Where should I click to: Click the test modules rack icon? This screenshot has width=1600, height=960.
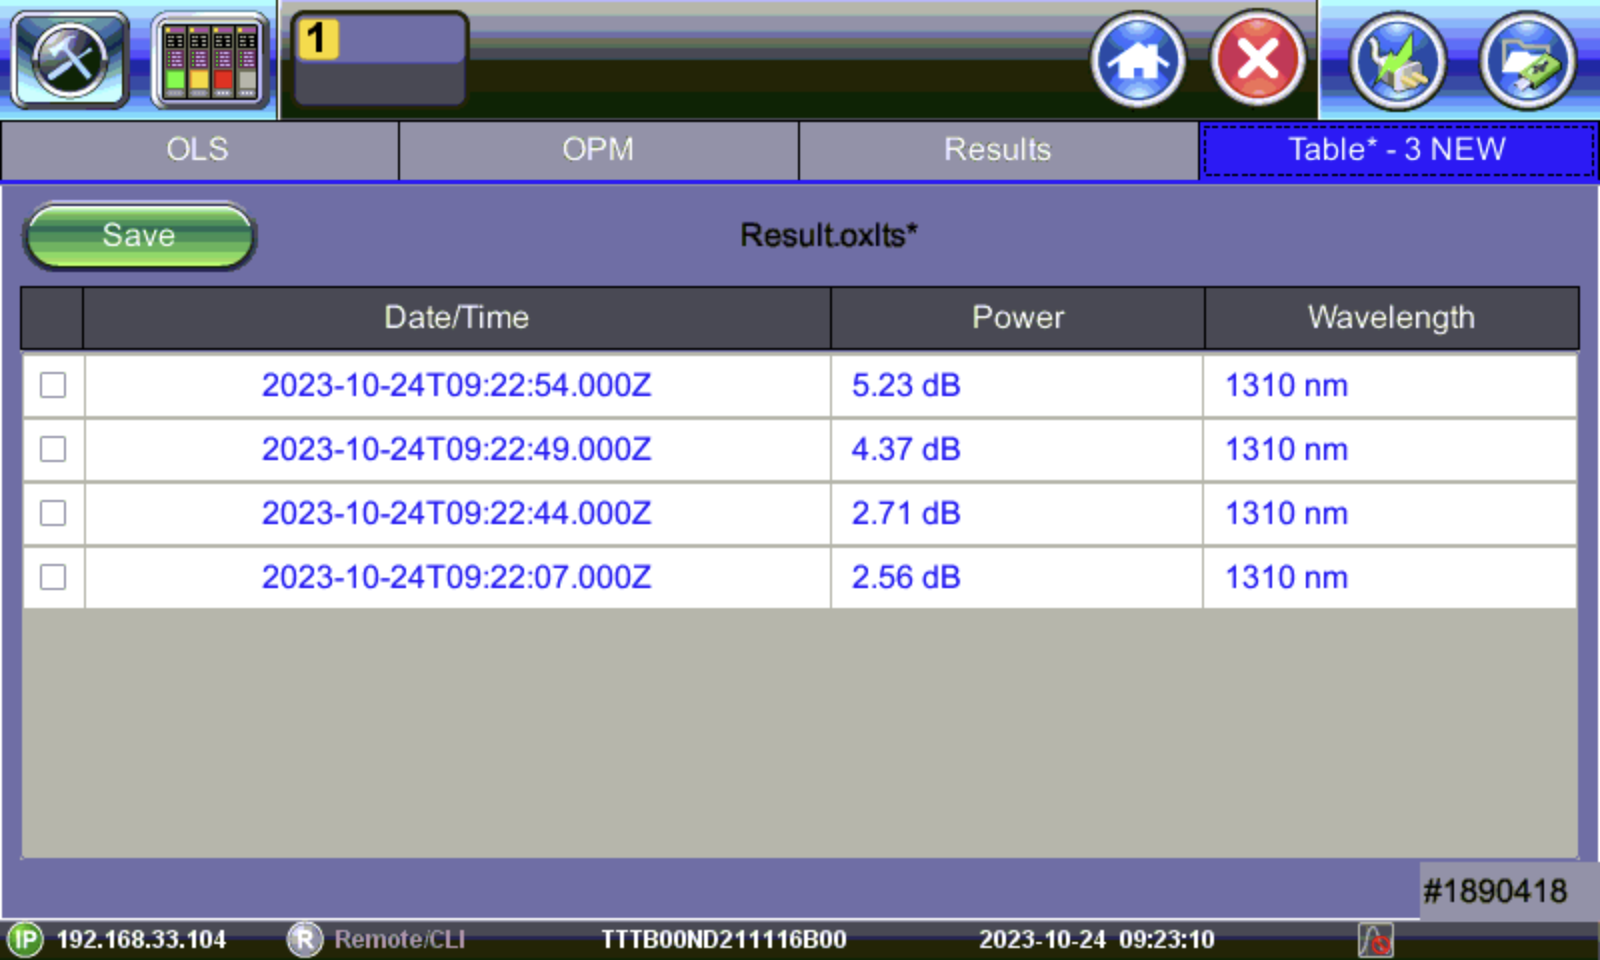tap(210, 62)
